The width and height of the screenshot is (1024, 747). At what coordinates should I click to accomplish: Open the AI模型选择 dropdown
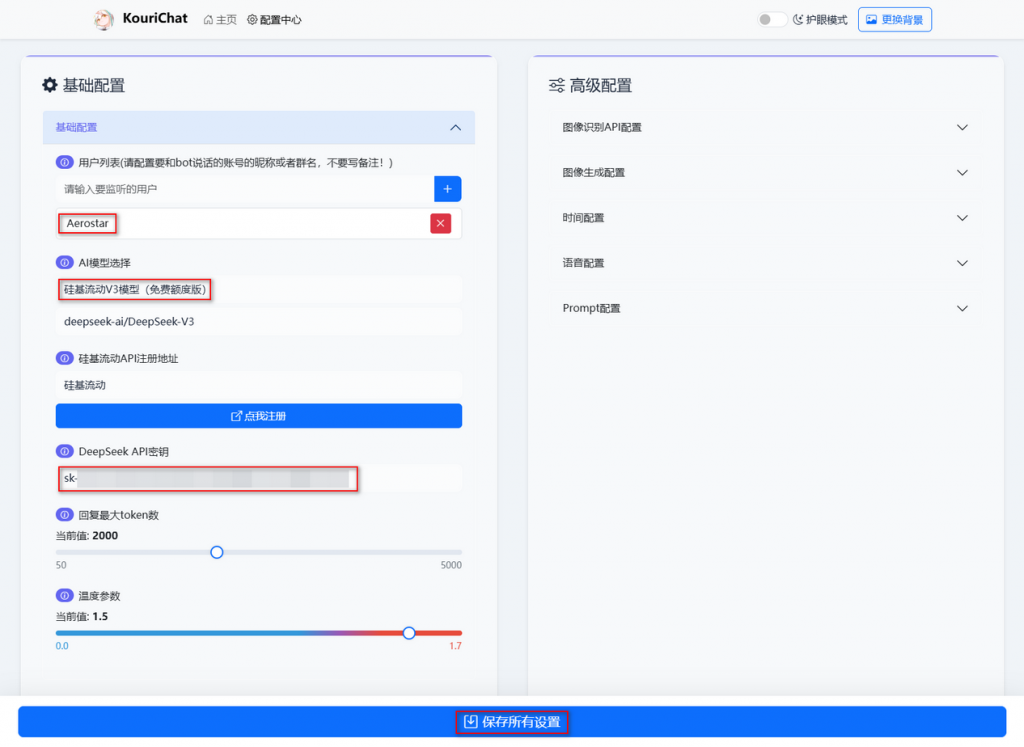pos(258,290)
